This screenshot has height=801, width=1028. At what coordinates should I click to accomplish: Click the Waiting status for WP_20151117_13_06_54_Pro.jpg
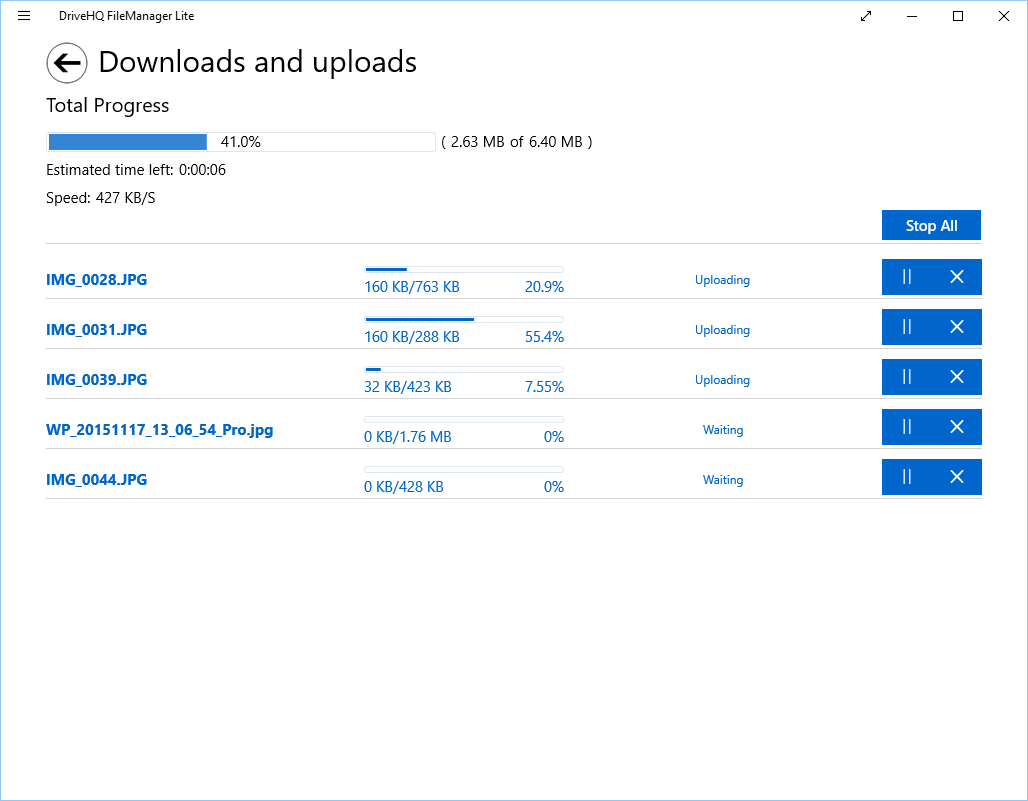tap(723, 430)
